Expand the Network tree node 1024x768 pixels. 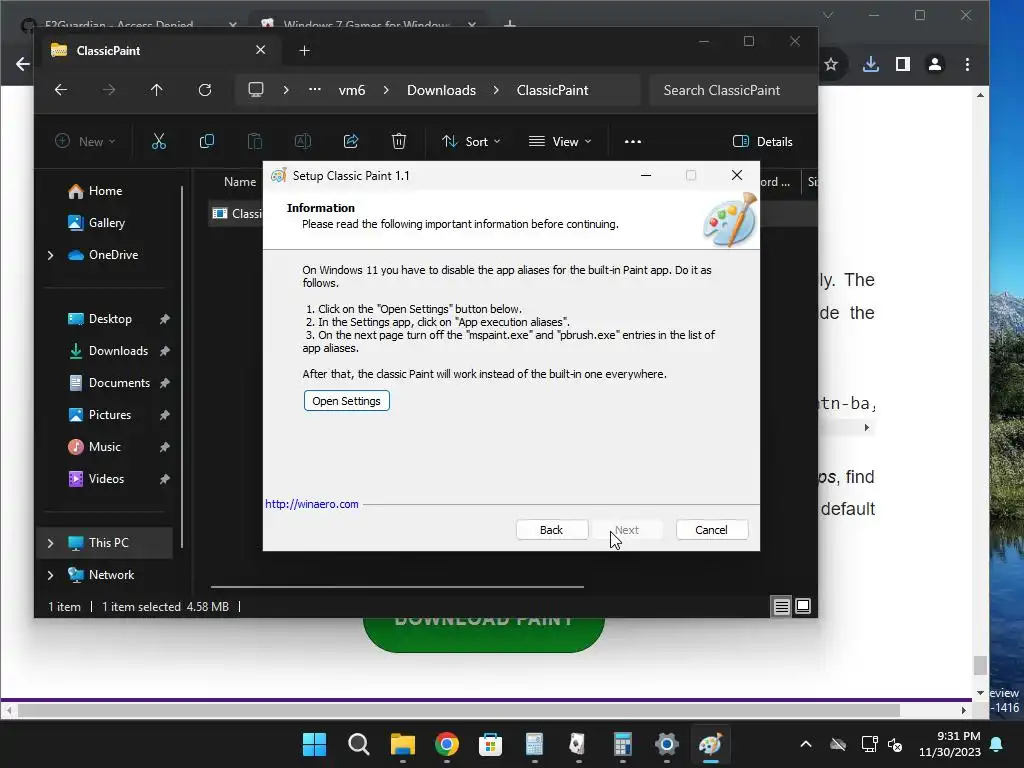pyautogui.click(x=50, y=575)
